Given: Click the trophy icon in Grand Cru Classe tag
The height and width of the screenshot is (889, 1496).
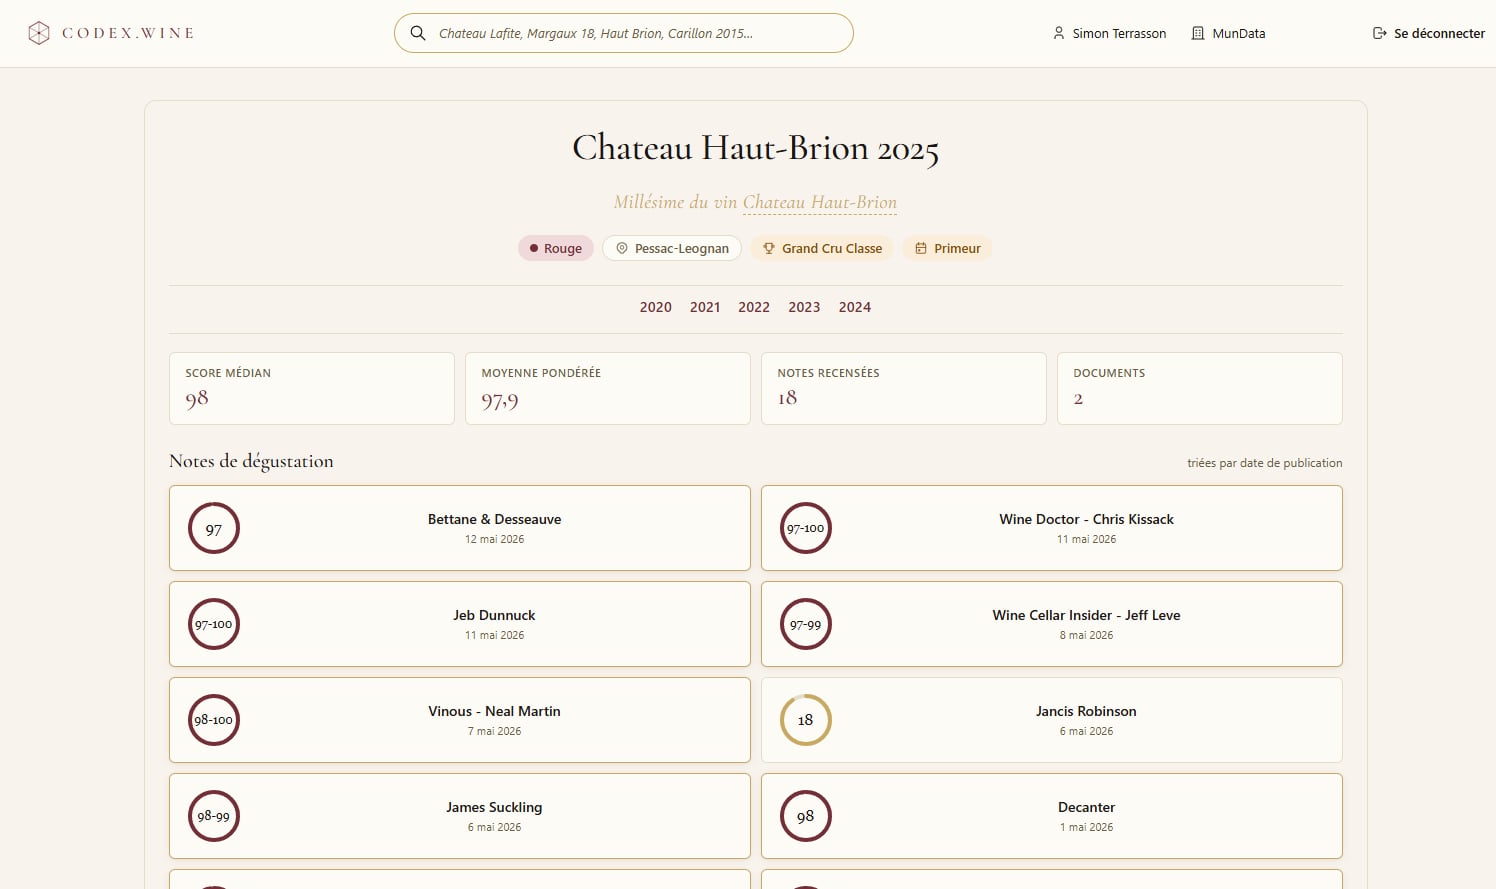Looking at the screenshot, I should [x=769, y=248].
